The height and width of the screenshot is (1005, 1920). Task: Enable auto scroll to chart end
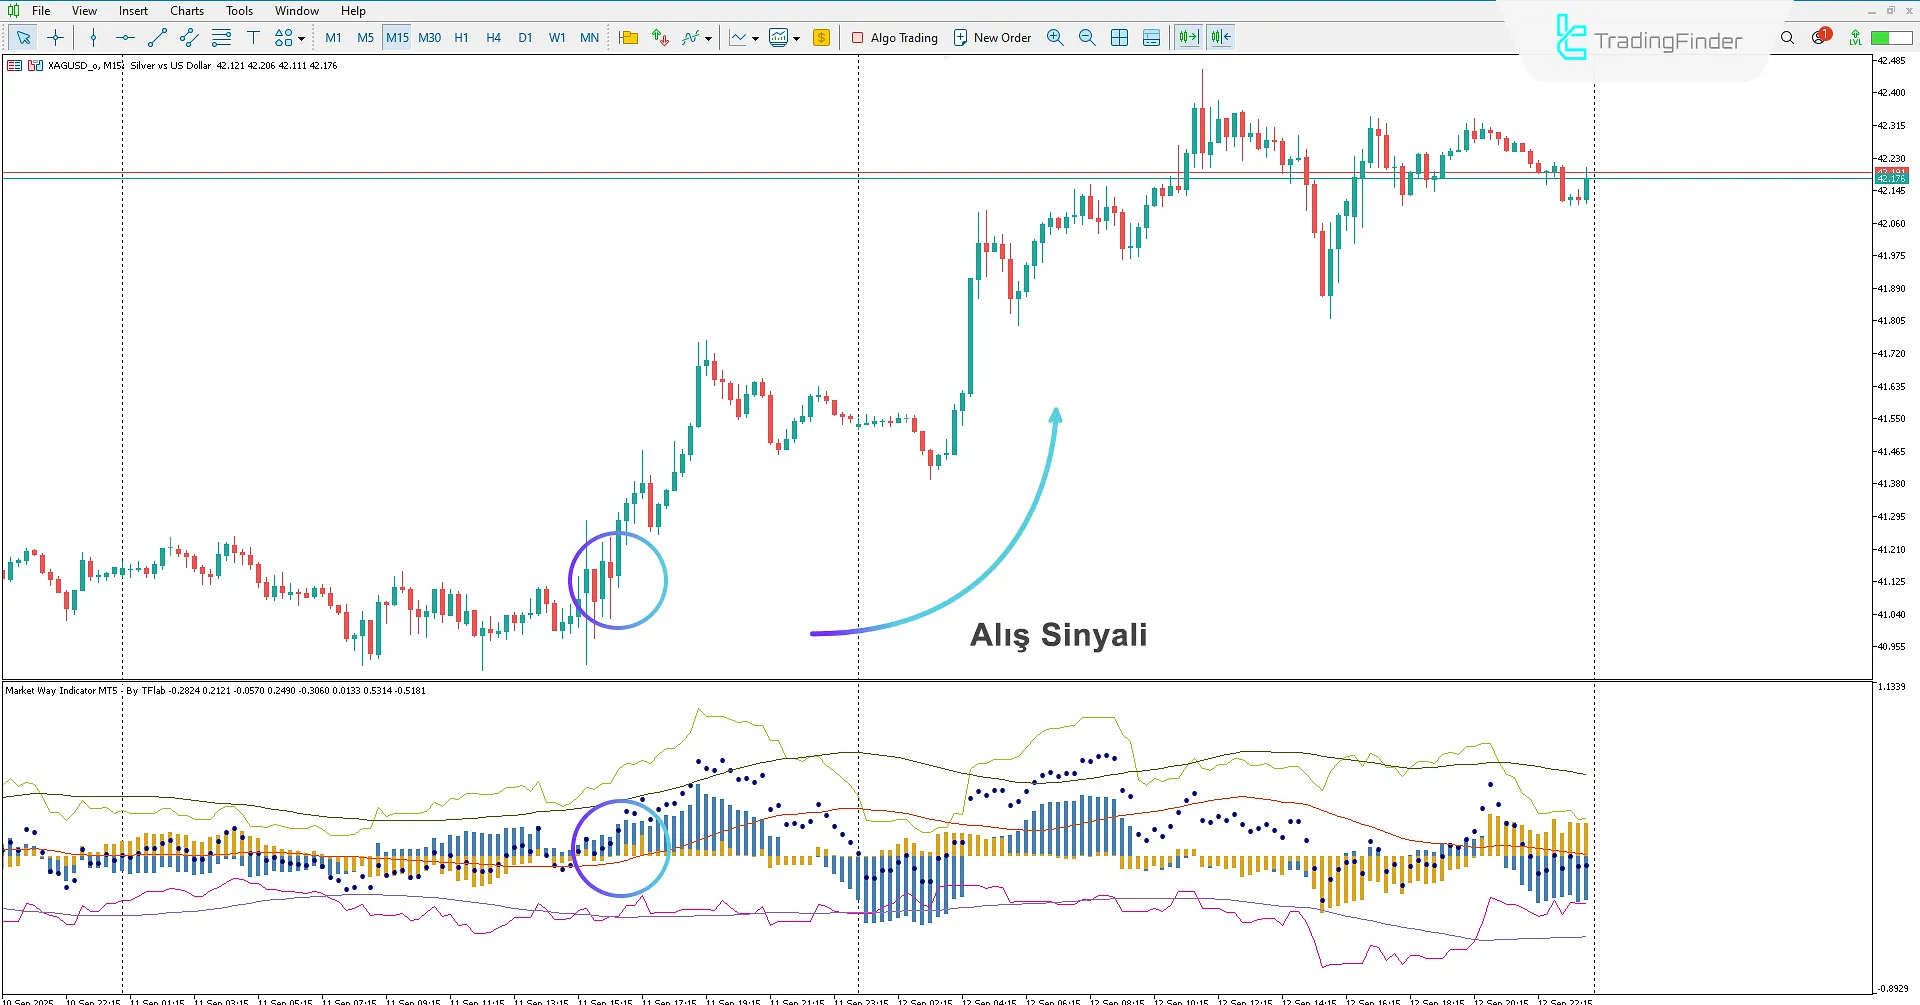[x=1187, y=37]
